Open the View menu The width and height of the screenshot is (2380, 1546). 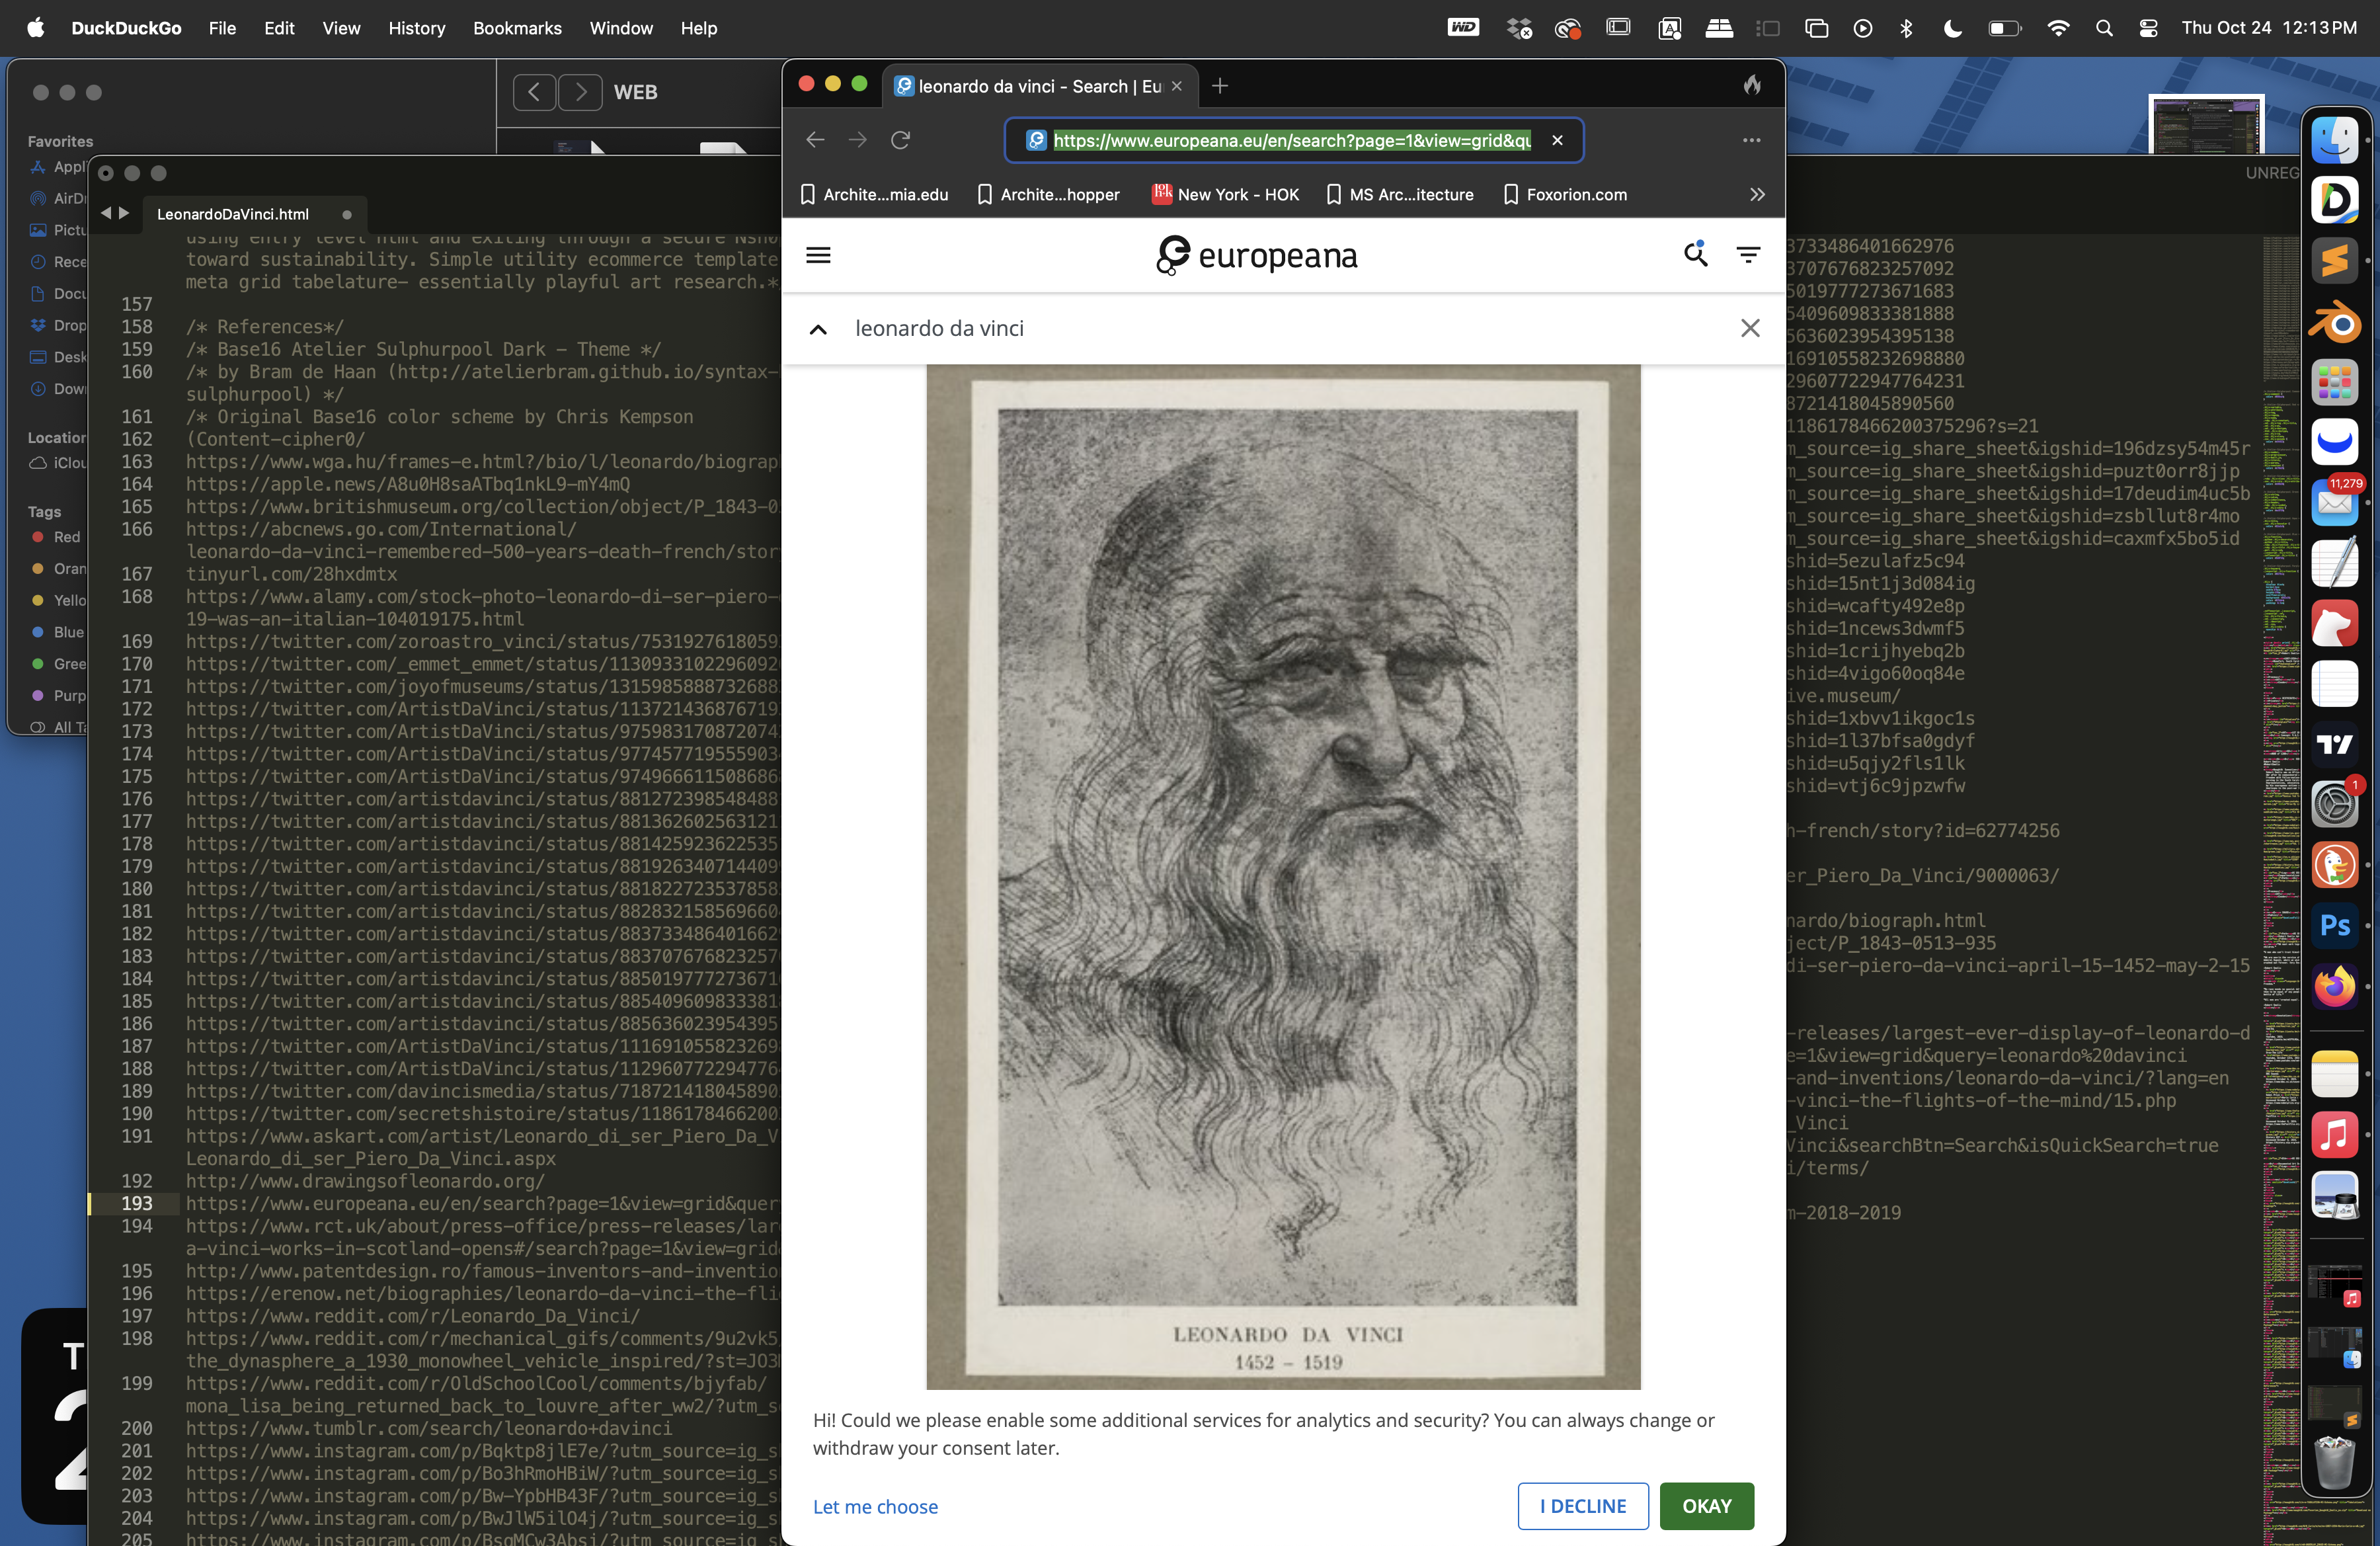[x=341, y=28]
